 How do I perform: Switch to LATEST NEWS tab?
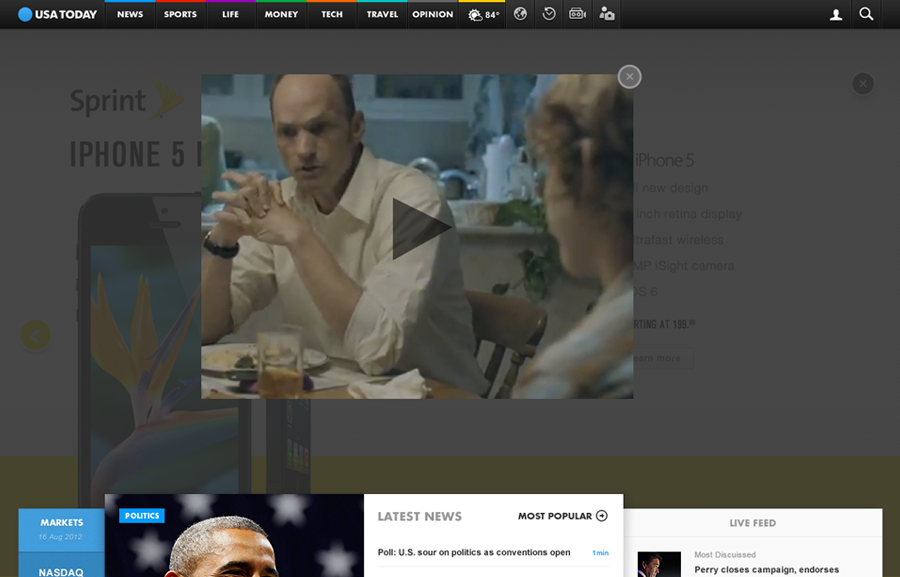coord(420,516)
